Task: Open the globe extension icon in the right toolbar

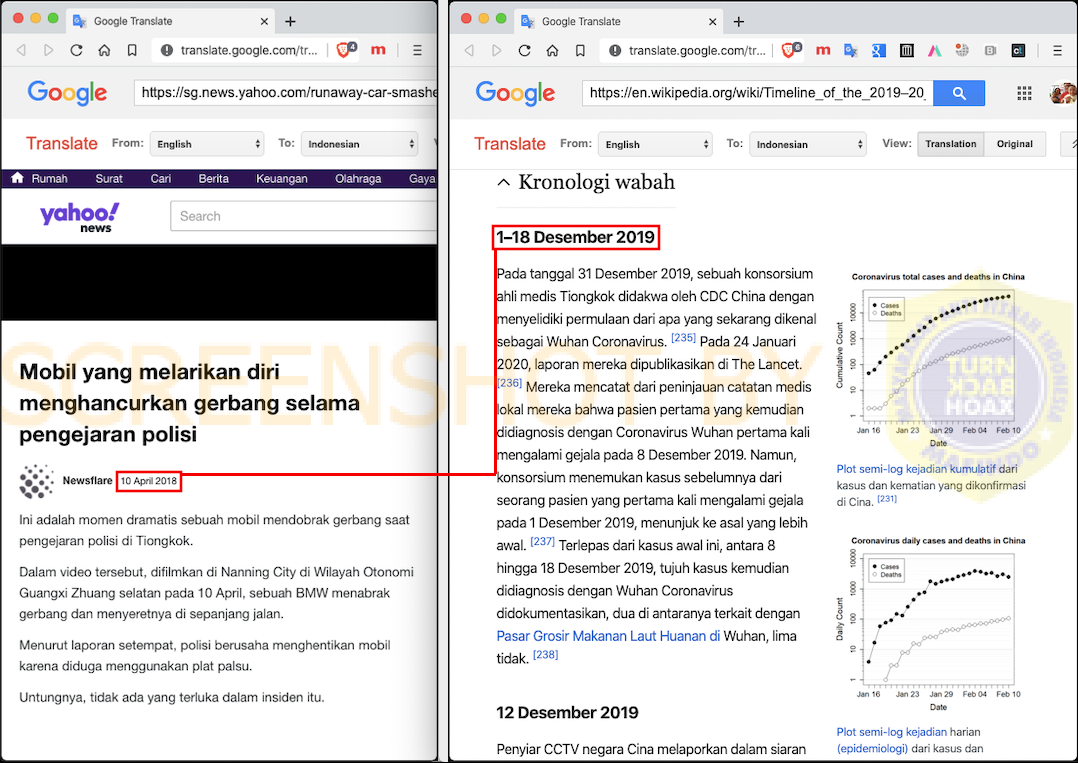Action: [962, 50]
